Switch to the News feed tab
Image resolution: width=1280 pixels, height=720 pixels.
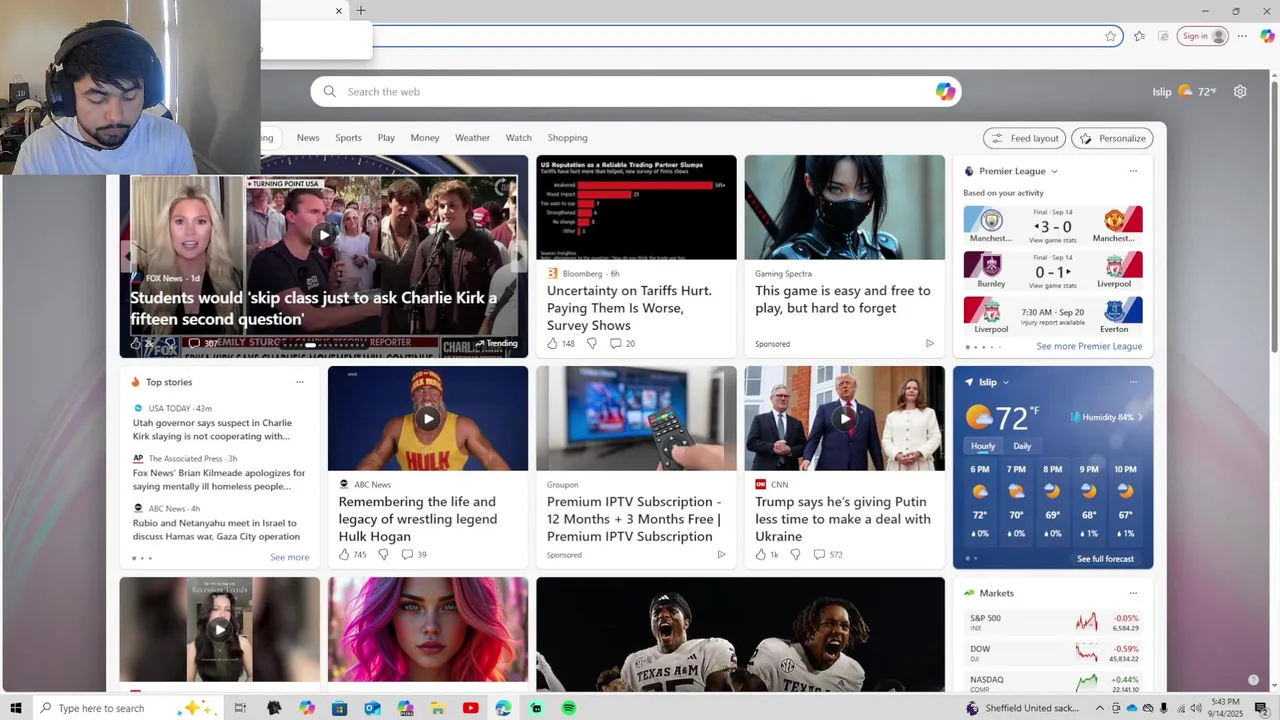[x=308, y=138]
